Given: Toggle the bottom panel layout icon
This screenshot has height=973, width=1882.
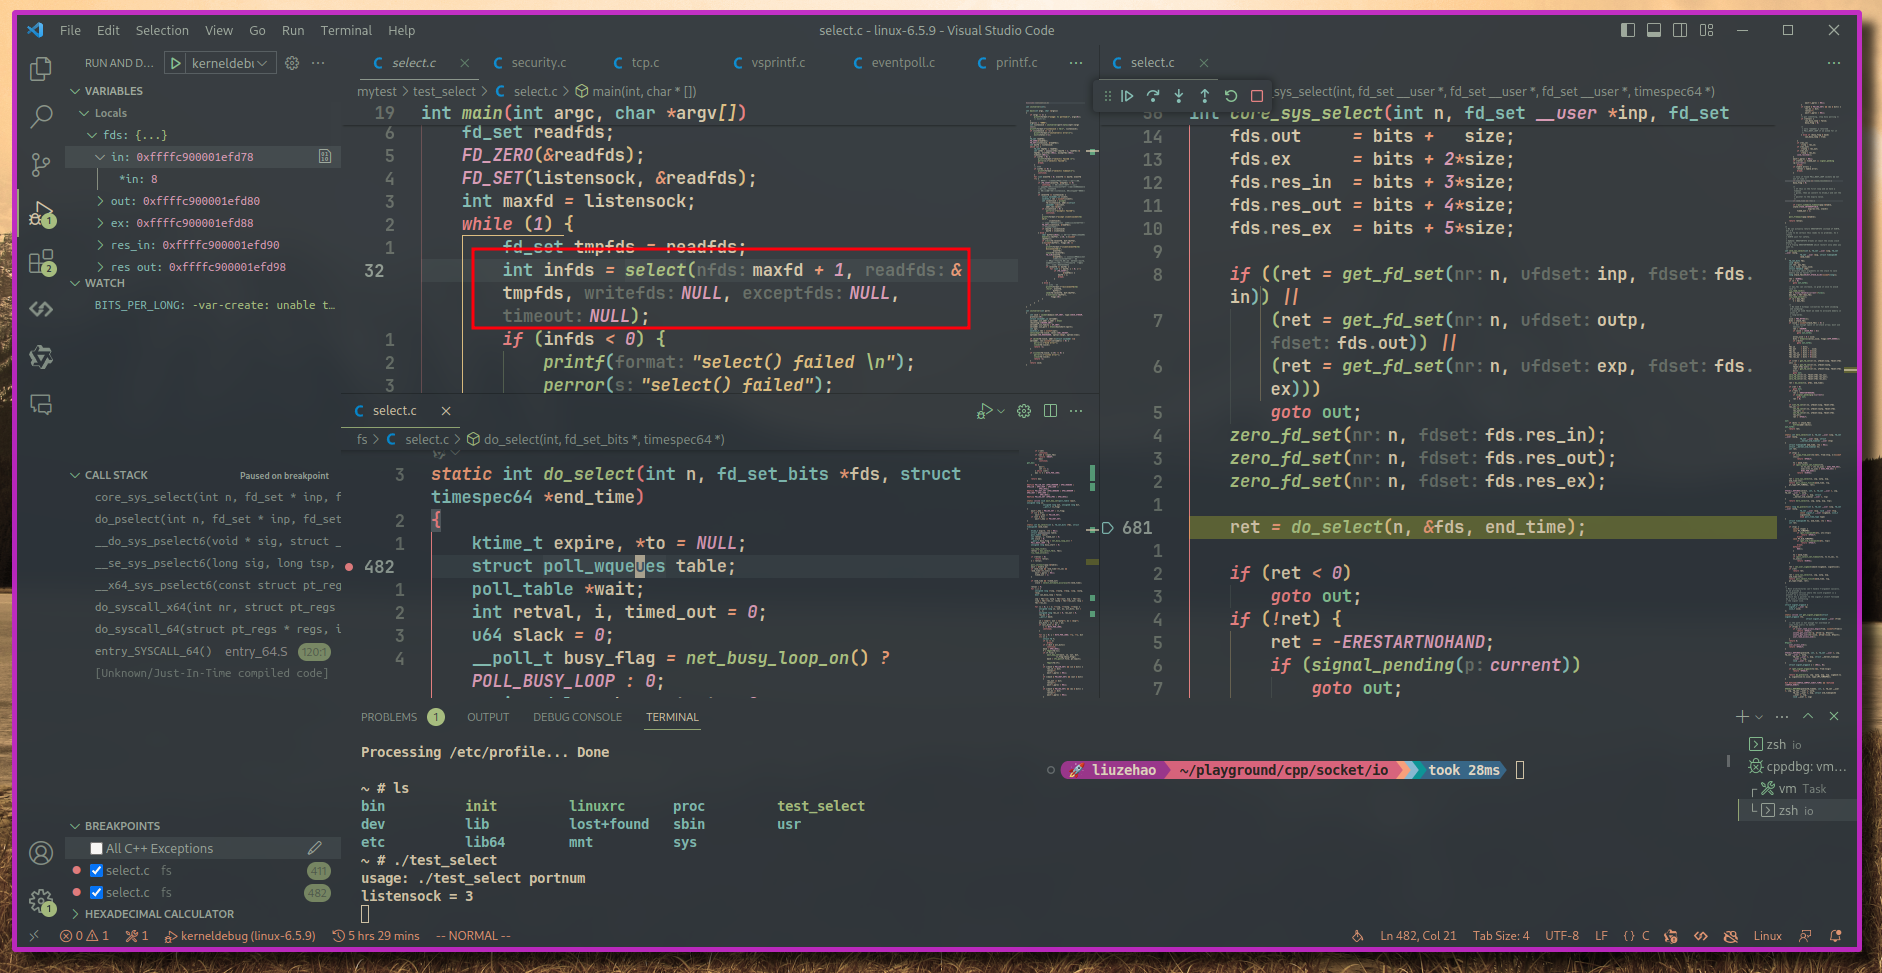Looking at the screenshot, I should point(1654,30).
